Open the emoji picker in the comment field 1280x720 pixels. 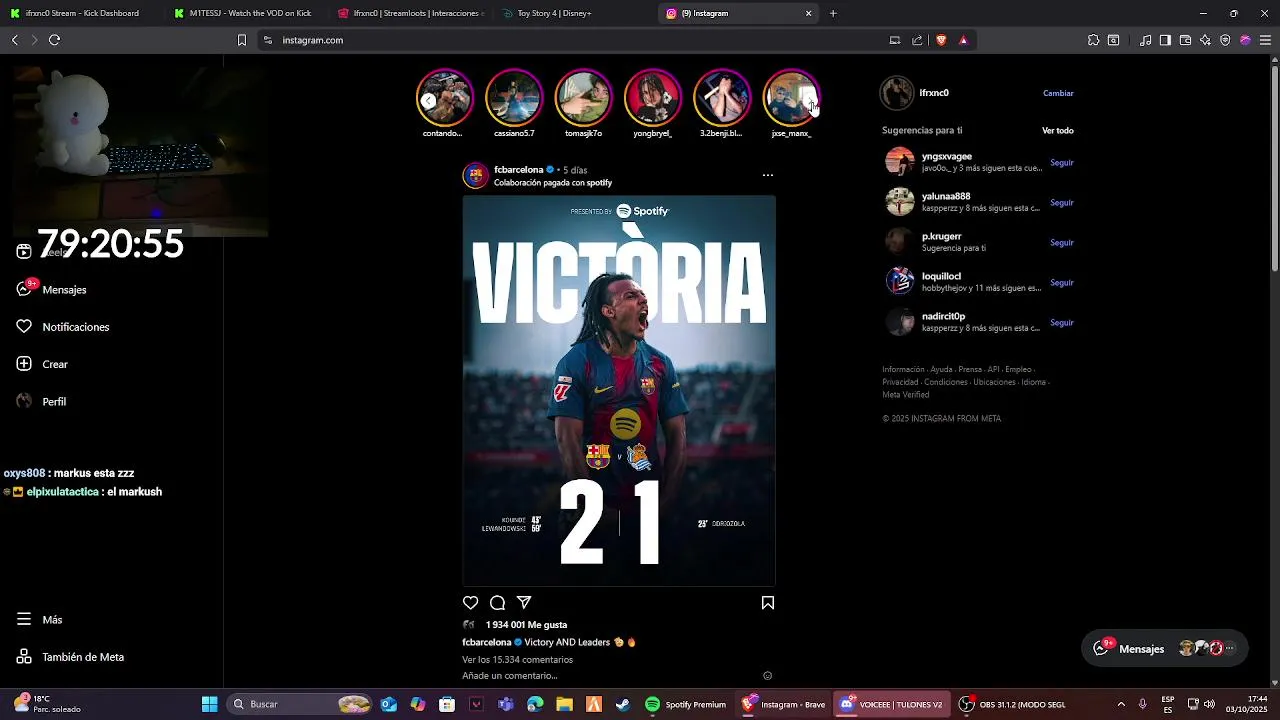pyautogui.click(x=768, y=676)
